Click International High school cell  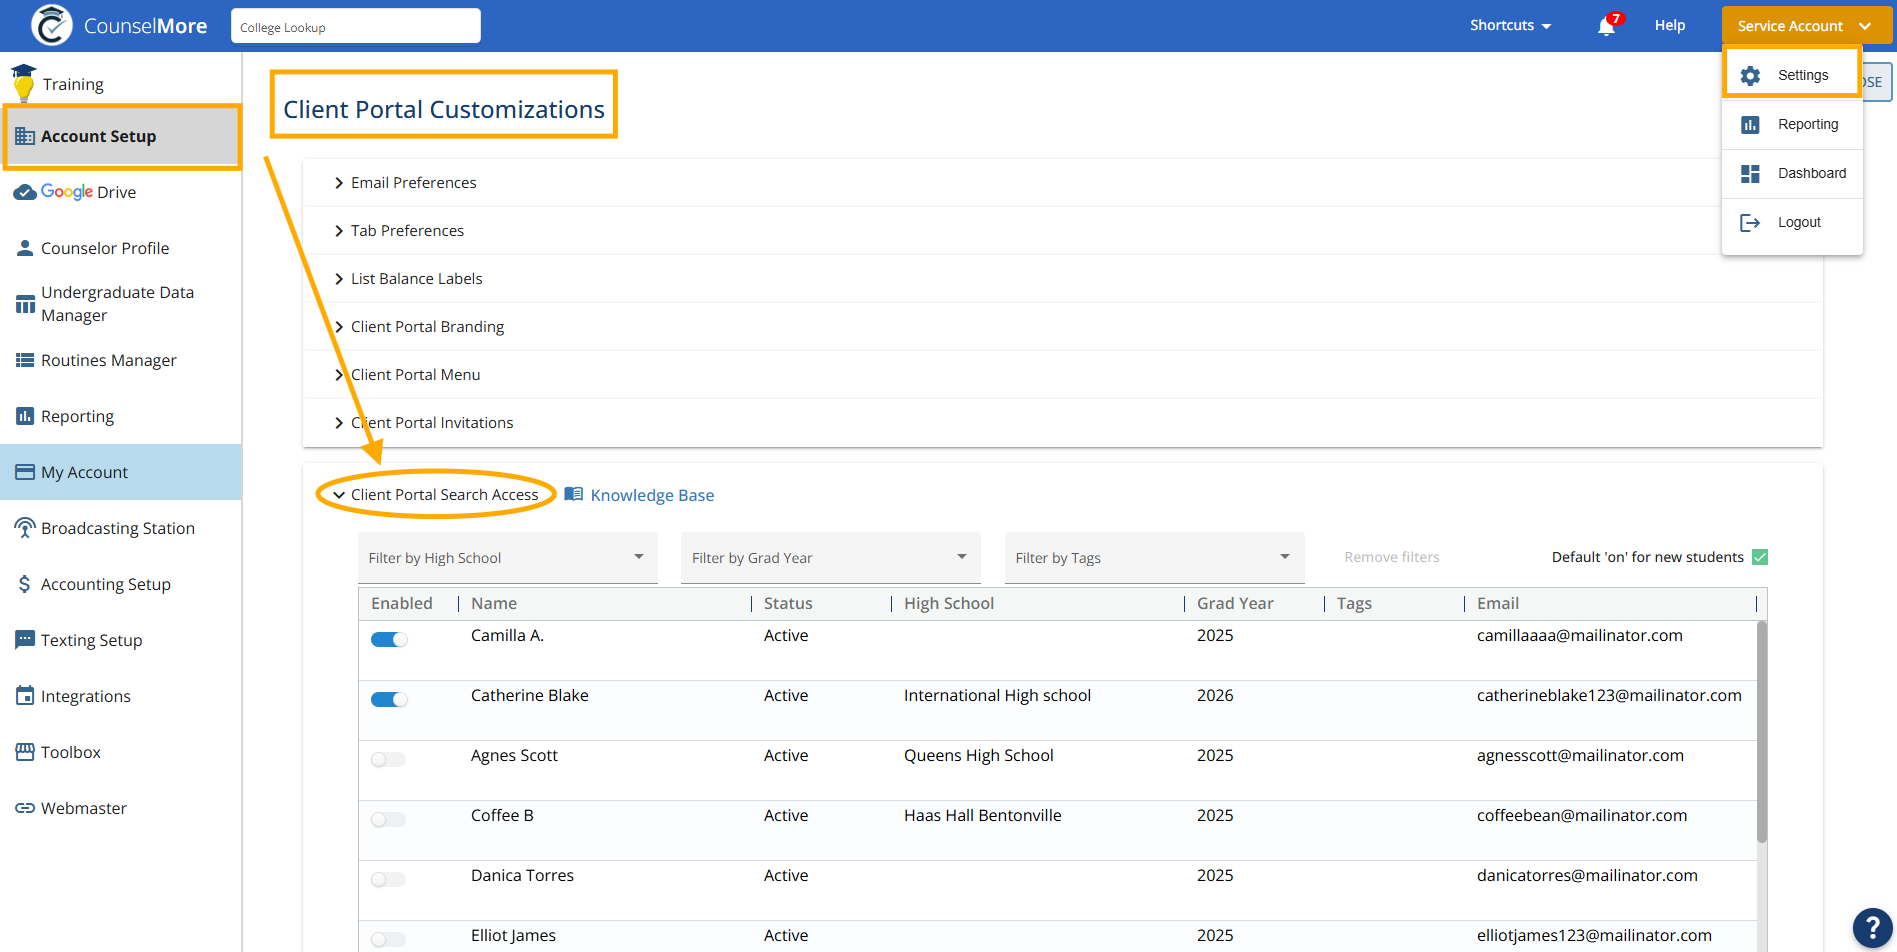pos(997,695)
